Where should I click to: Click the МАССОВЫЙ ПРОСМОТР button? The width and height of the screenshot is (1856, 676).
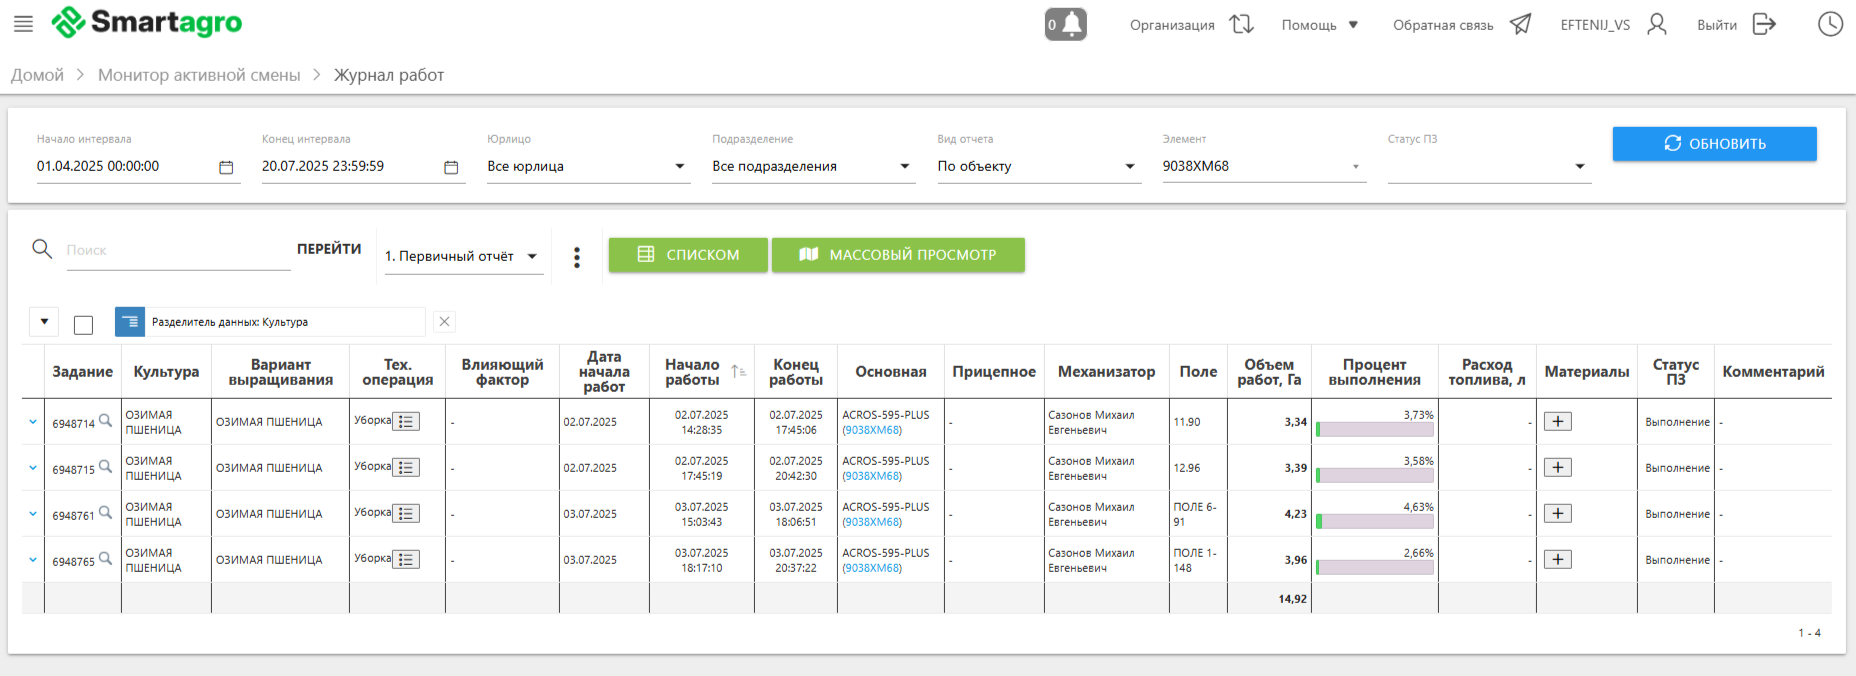pos(897,255)
